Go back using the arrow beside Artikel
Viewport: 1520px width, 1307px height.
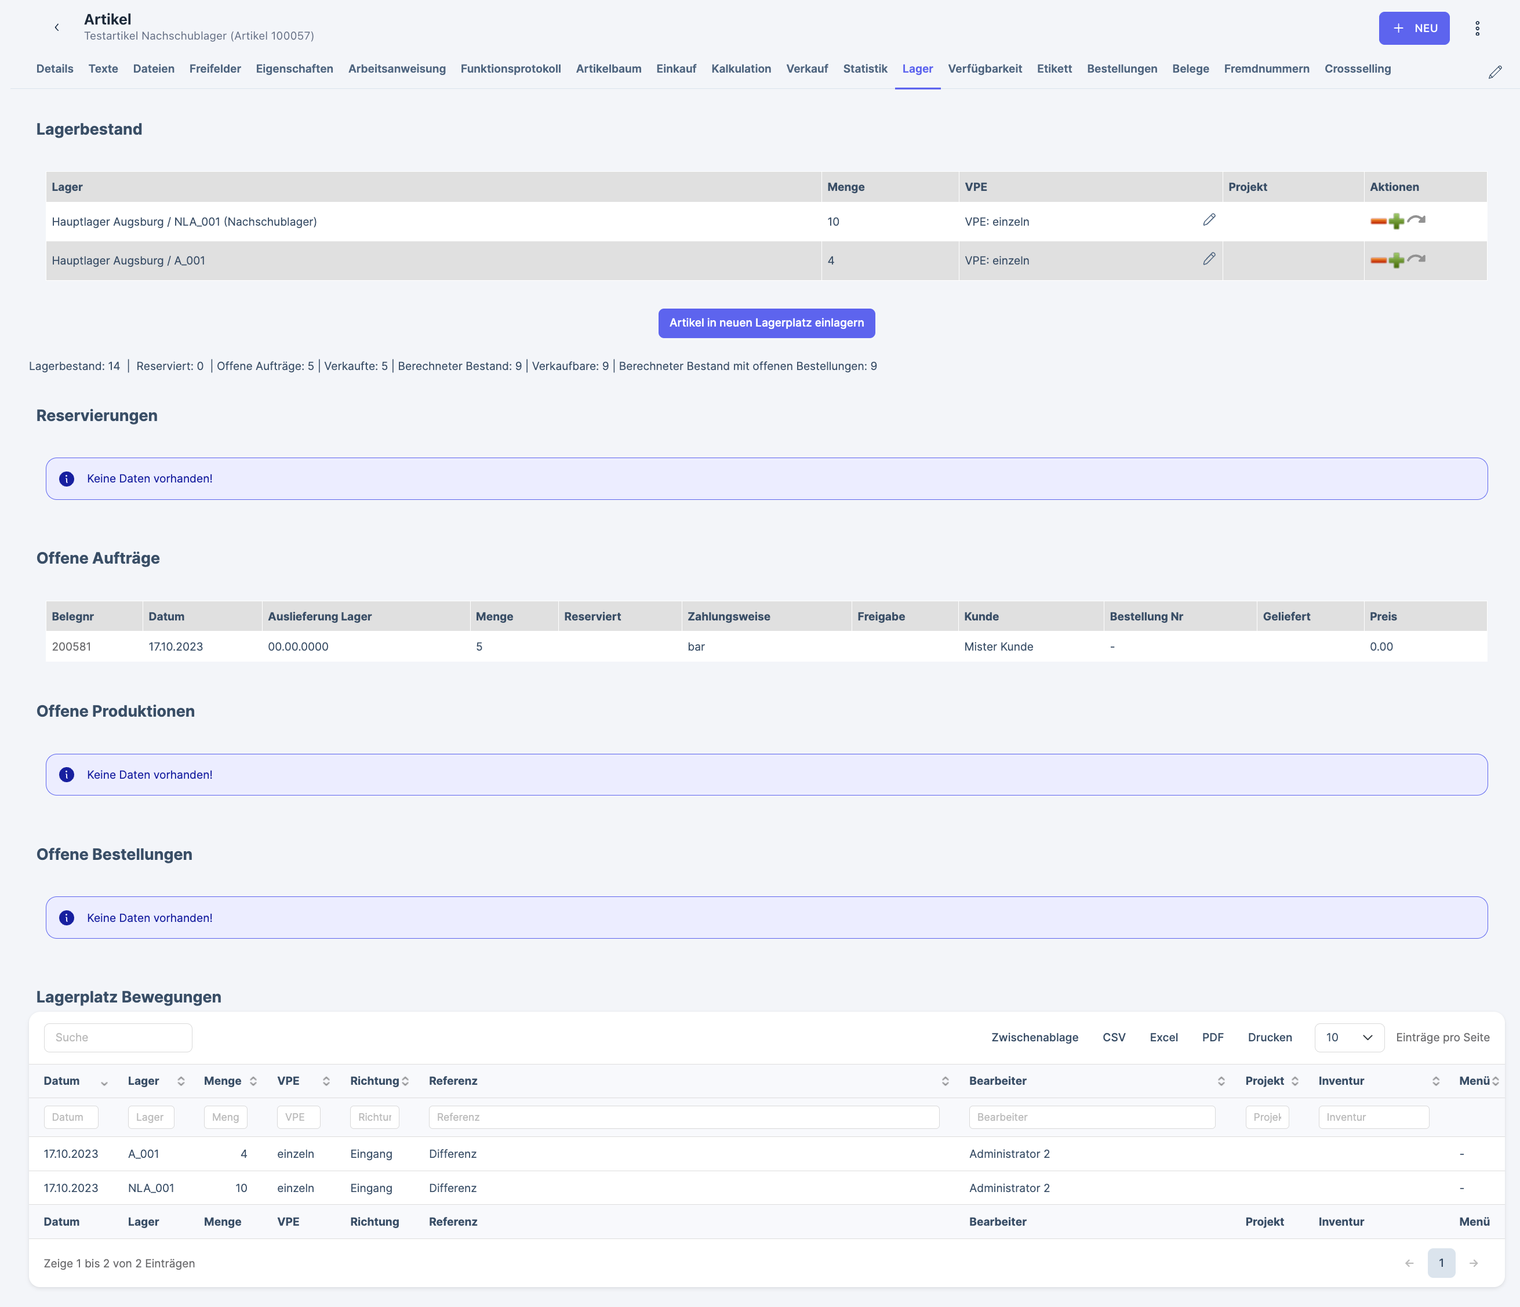click(x=57, y=28)
